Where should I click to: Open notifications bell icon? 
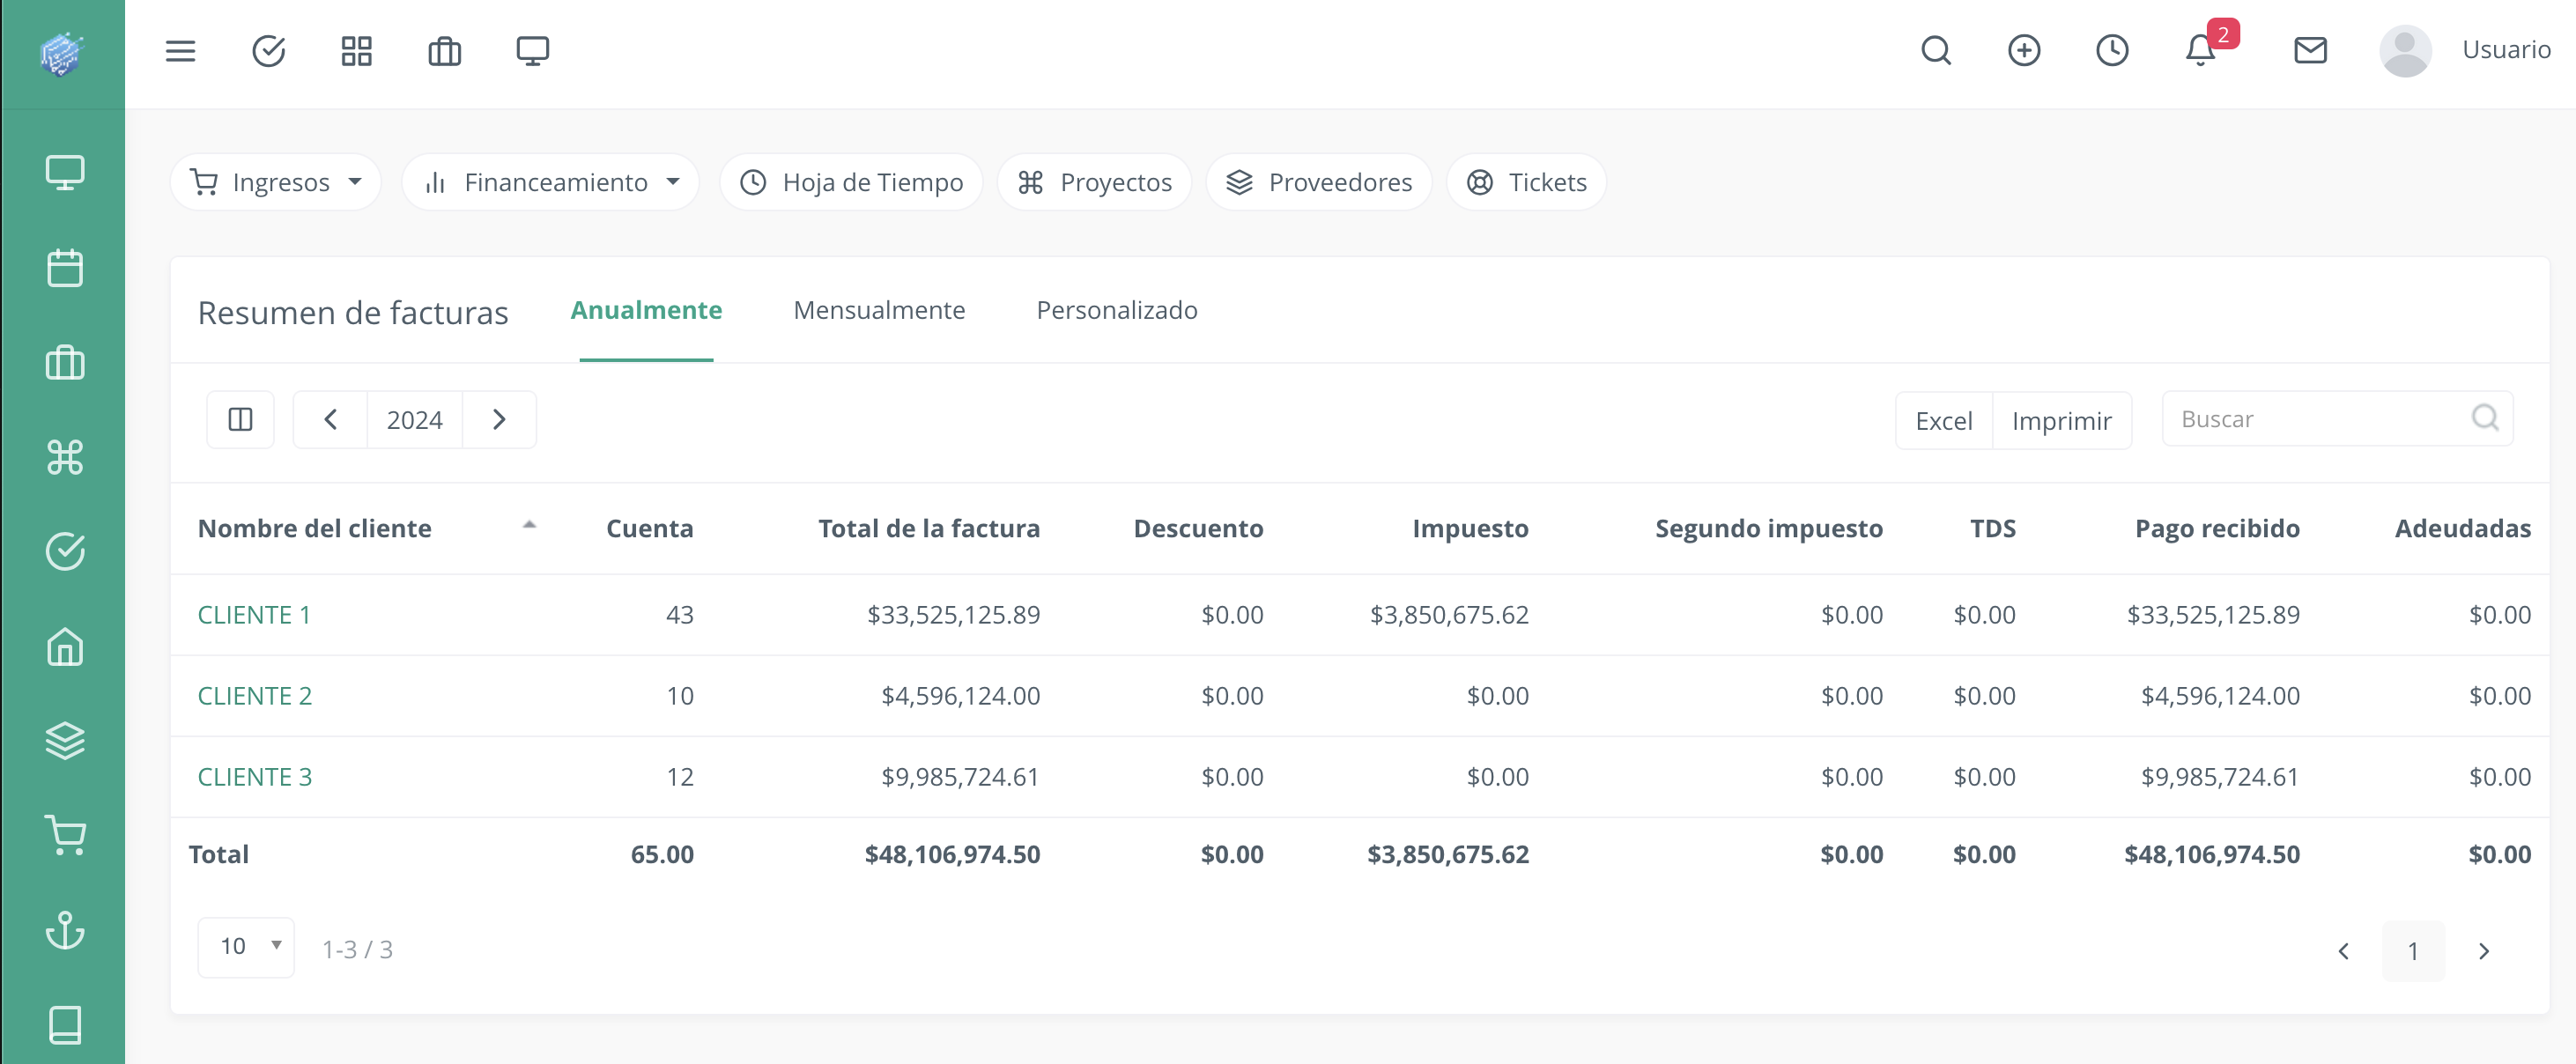(2199, 51)
